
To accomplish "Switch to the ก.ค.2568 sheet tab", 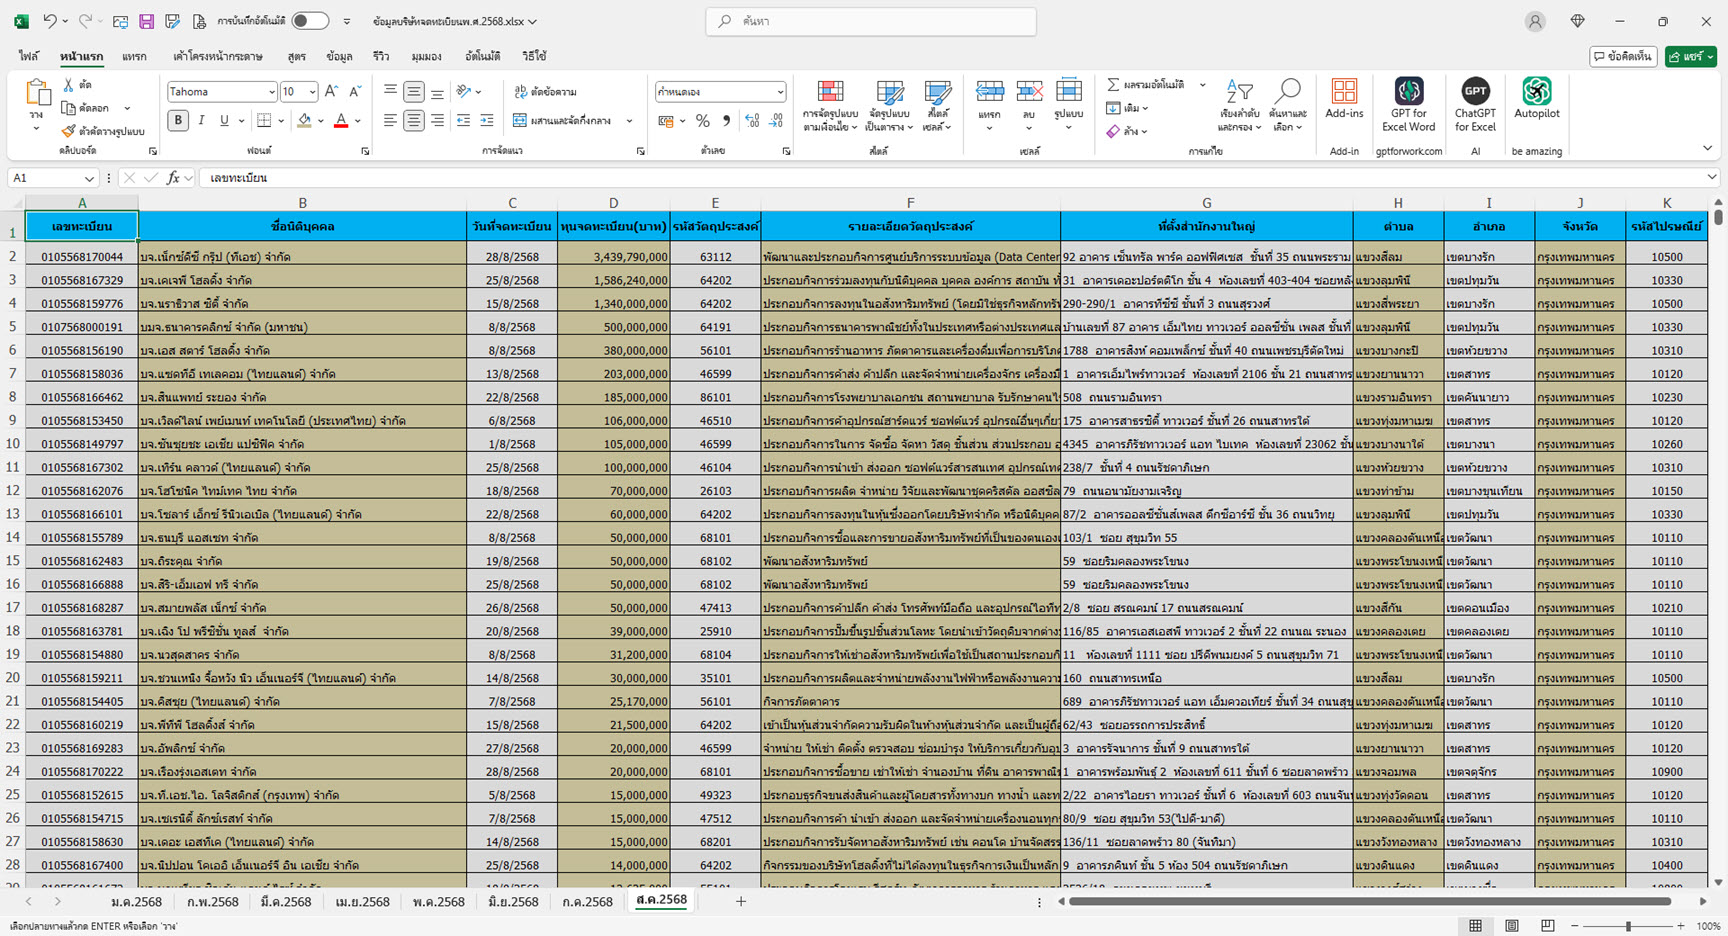I will [x=587, y=902].
